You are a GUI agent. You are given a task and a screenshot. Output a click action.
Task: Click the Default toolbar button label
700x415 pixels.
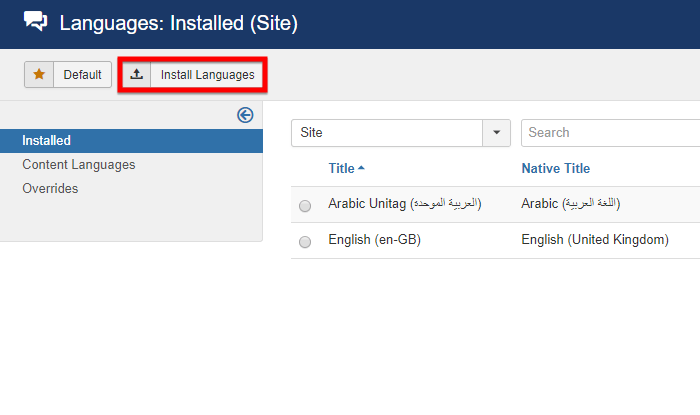[83, 75]
